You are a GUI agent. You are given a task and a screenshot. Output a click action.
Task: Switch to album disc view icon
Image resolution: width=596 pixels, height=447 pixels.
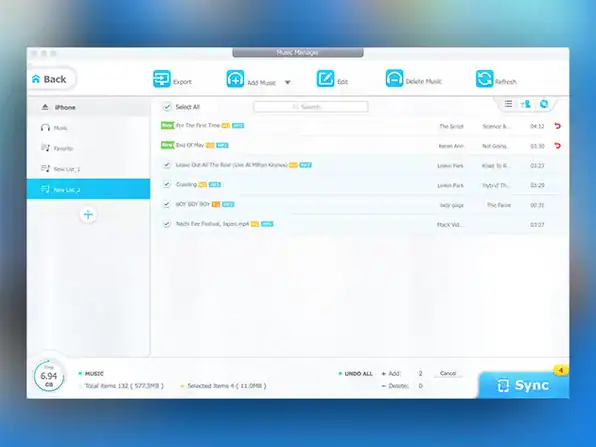[x=544, y=104]
